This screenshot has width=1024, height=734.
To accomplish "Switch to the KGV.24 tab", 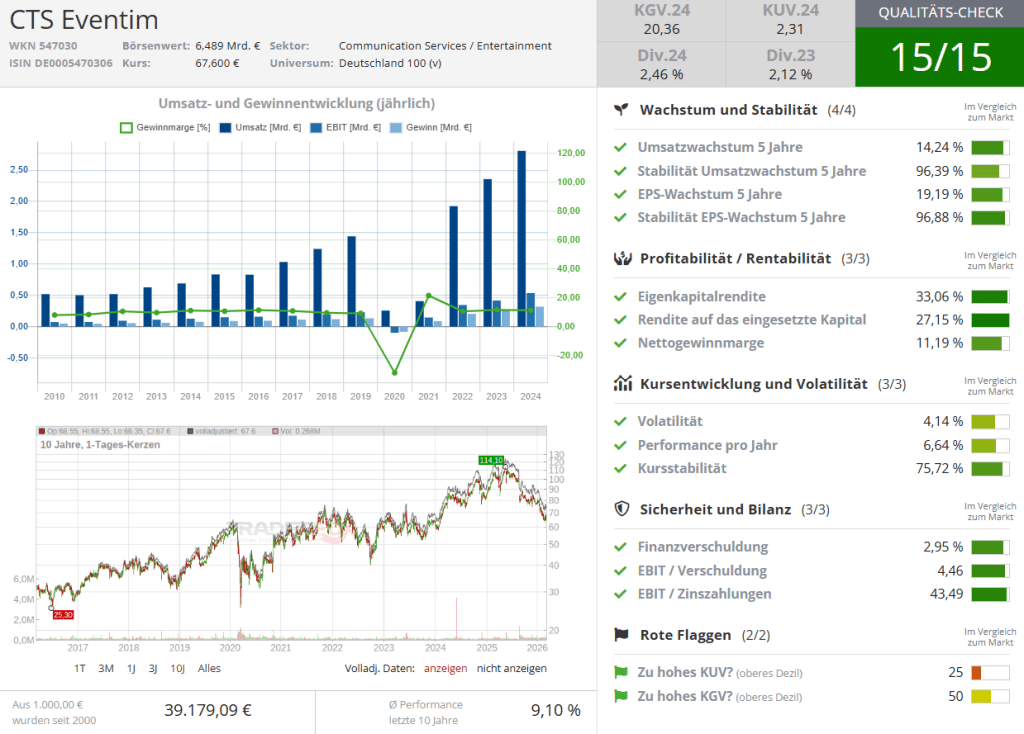I will 660,18.
